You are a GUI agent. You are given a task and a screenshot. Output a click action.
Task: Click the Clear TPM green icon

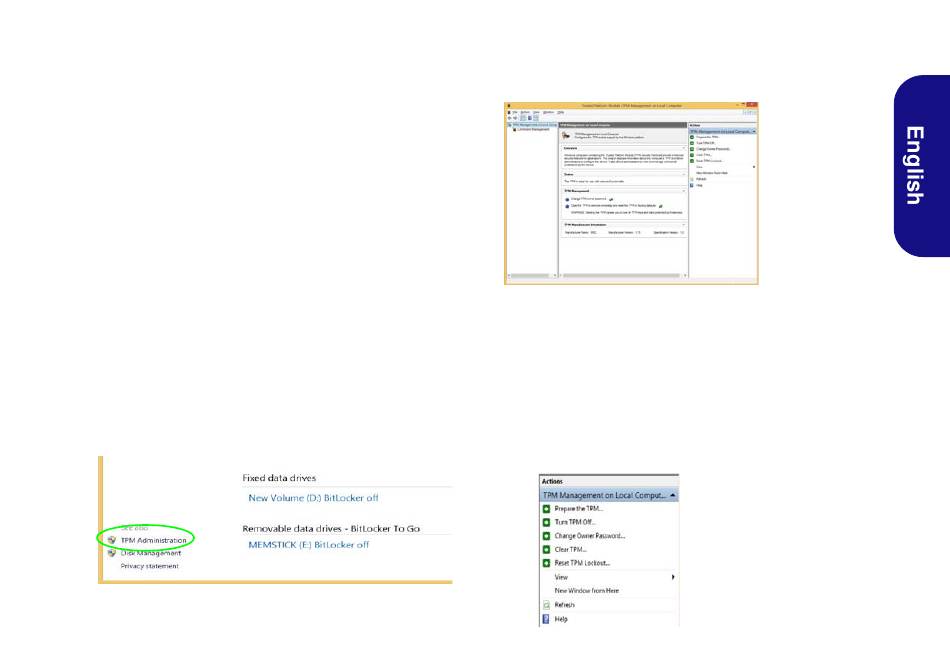click(546, 550)
